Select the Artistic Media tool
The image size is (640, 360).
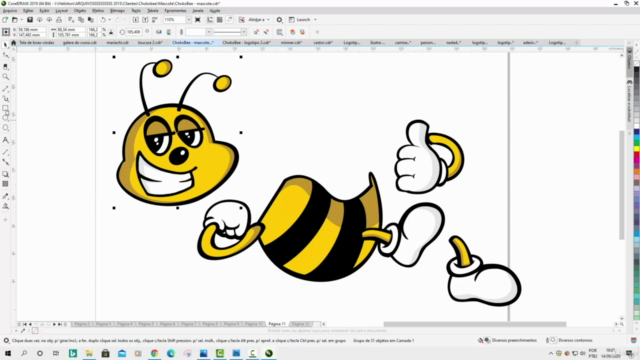click(5, 98)
